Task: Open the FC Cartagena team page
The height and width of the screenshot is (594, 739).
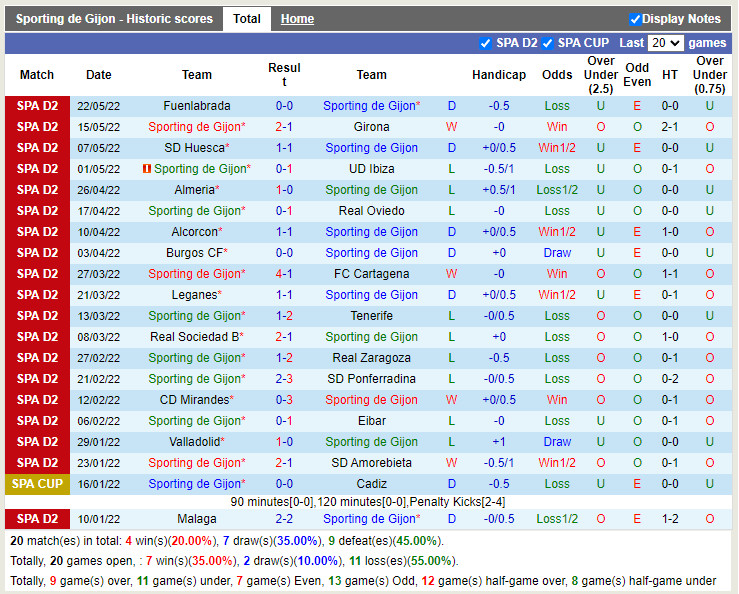Action: 371,274
